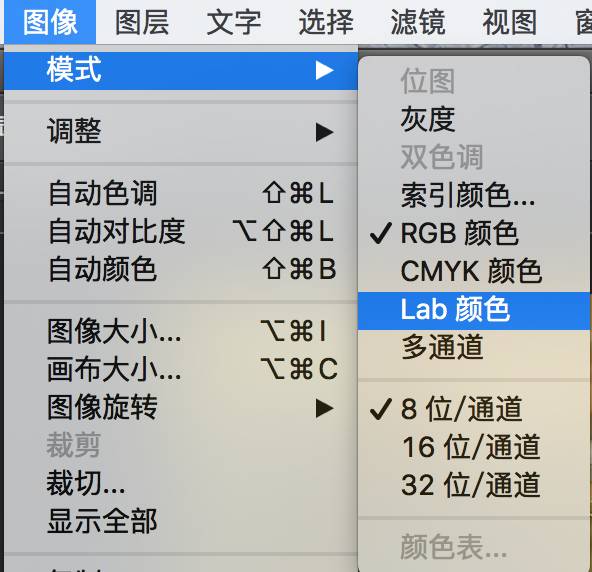Switch to CMYK 颜色 mode
Image resolution: width=592 pixels, height=572 pixels.
(x=473, y=271)
